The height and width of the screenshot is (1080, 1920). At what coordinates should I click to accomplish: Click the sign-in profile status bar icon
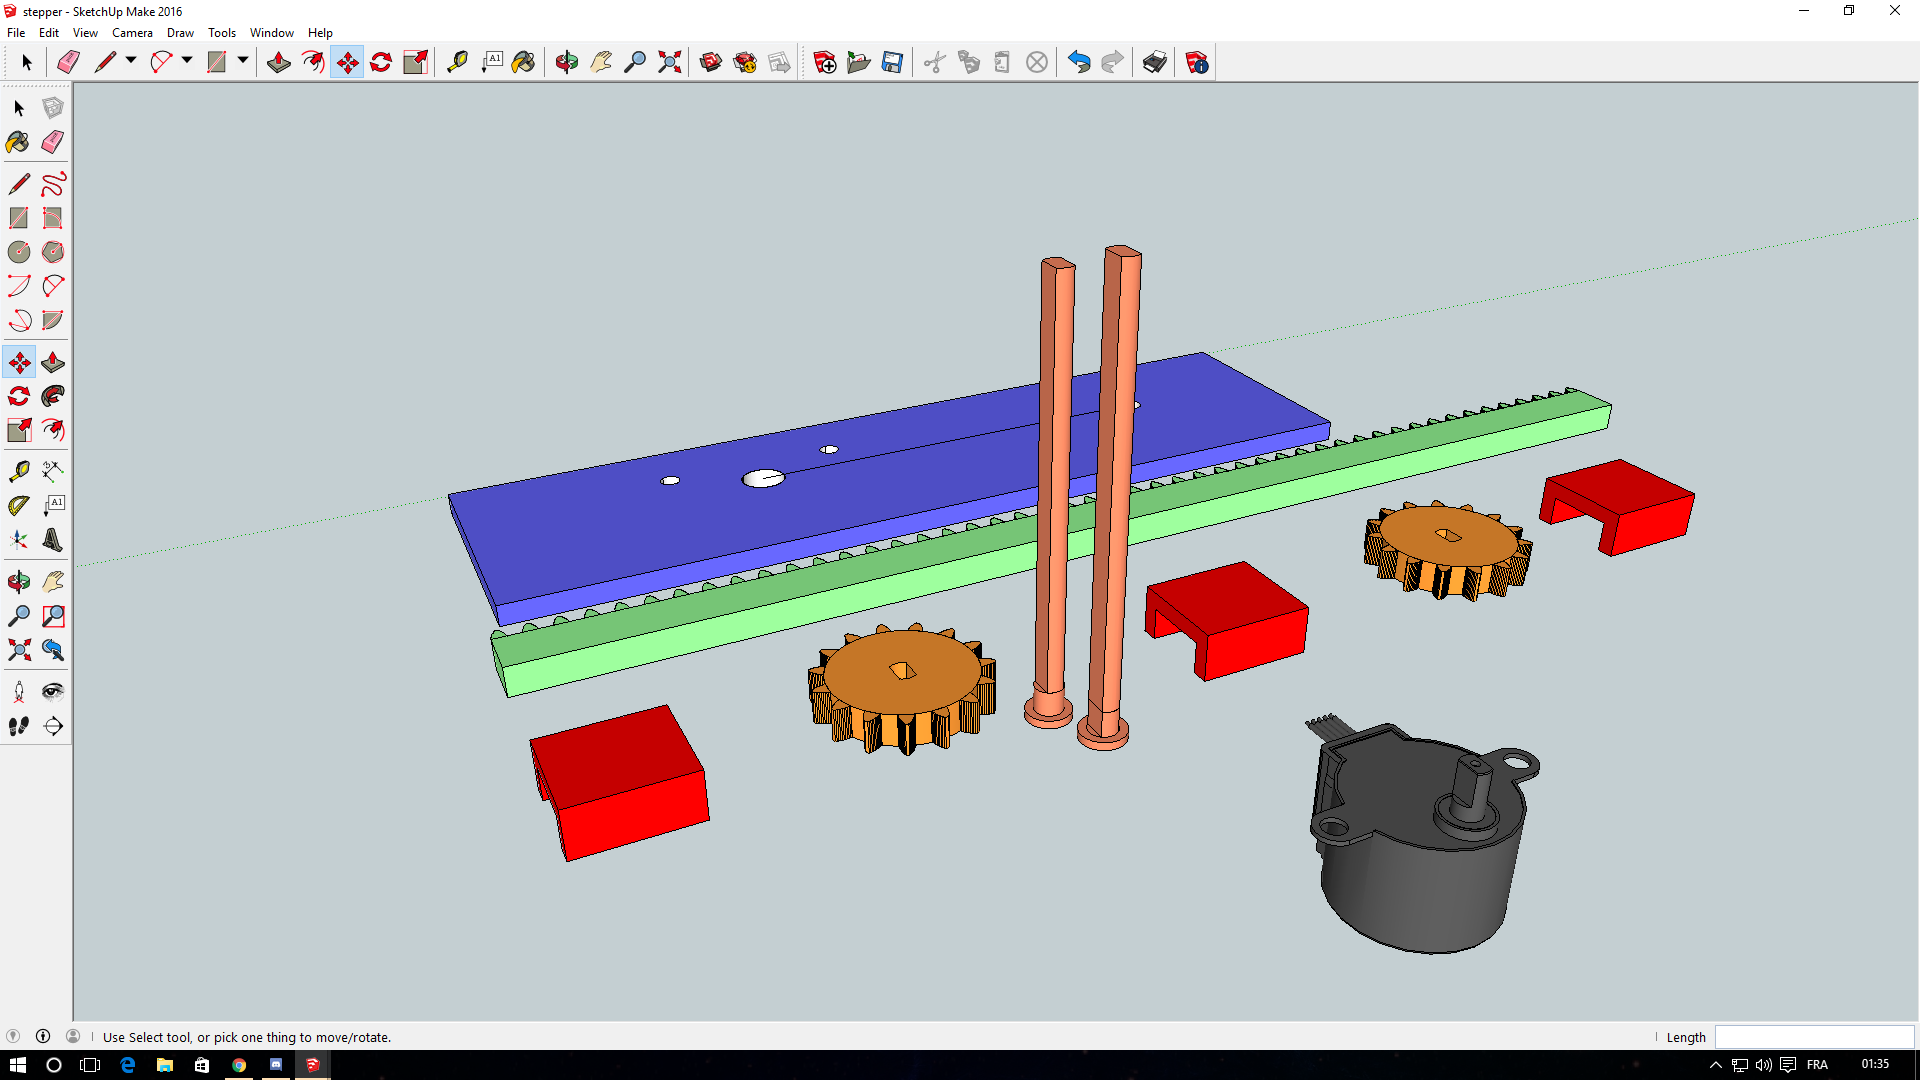coord(73,1037)
